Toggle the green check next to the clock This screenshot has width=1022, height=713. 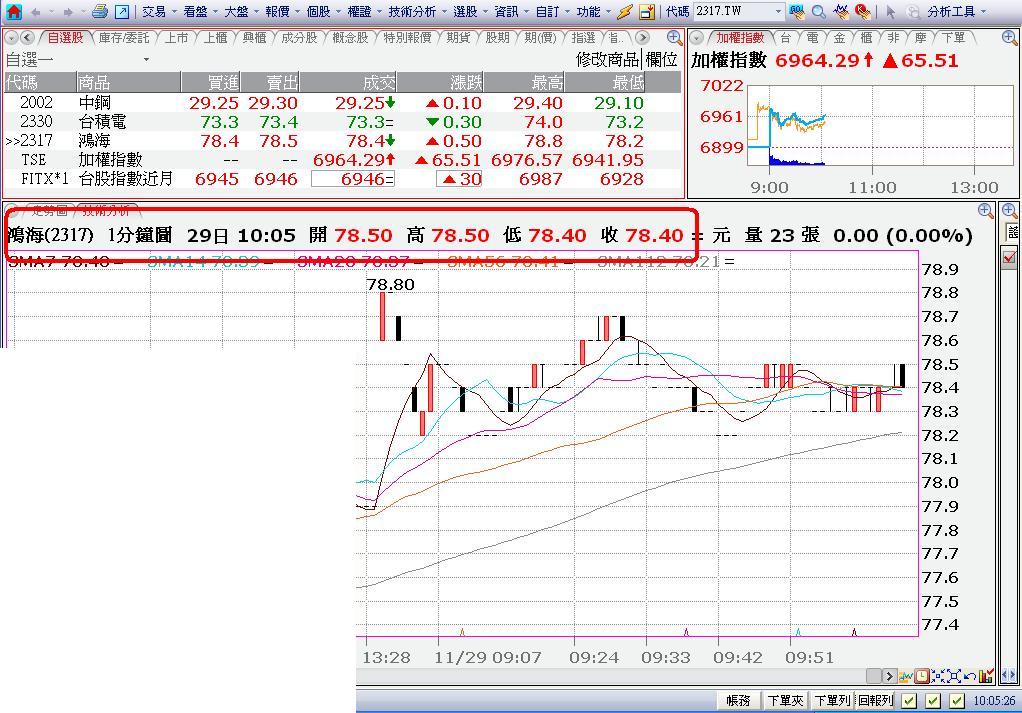957,701
